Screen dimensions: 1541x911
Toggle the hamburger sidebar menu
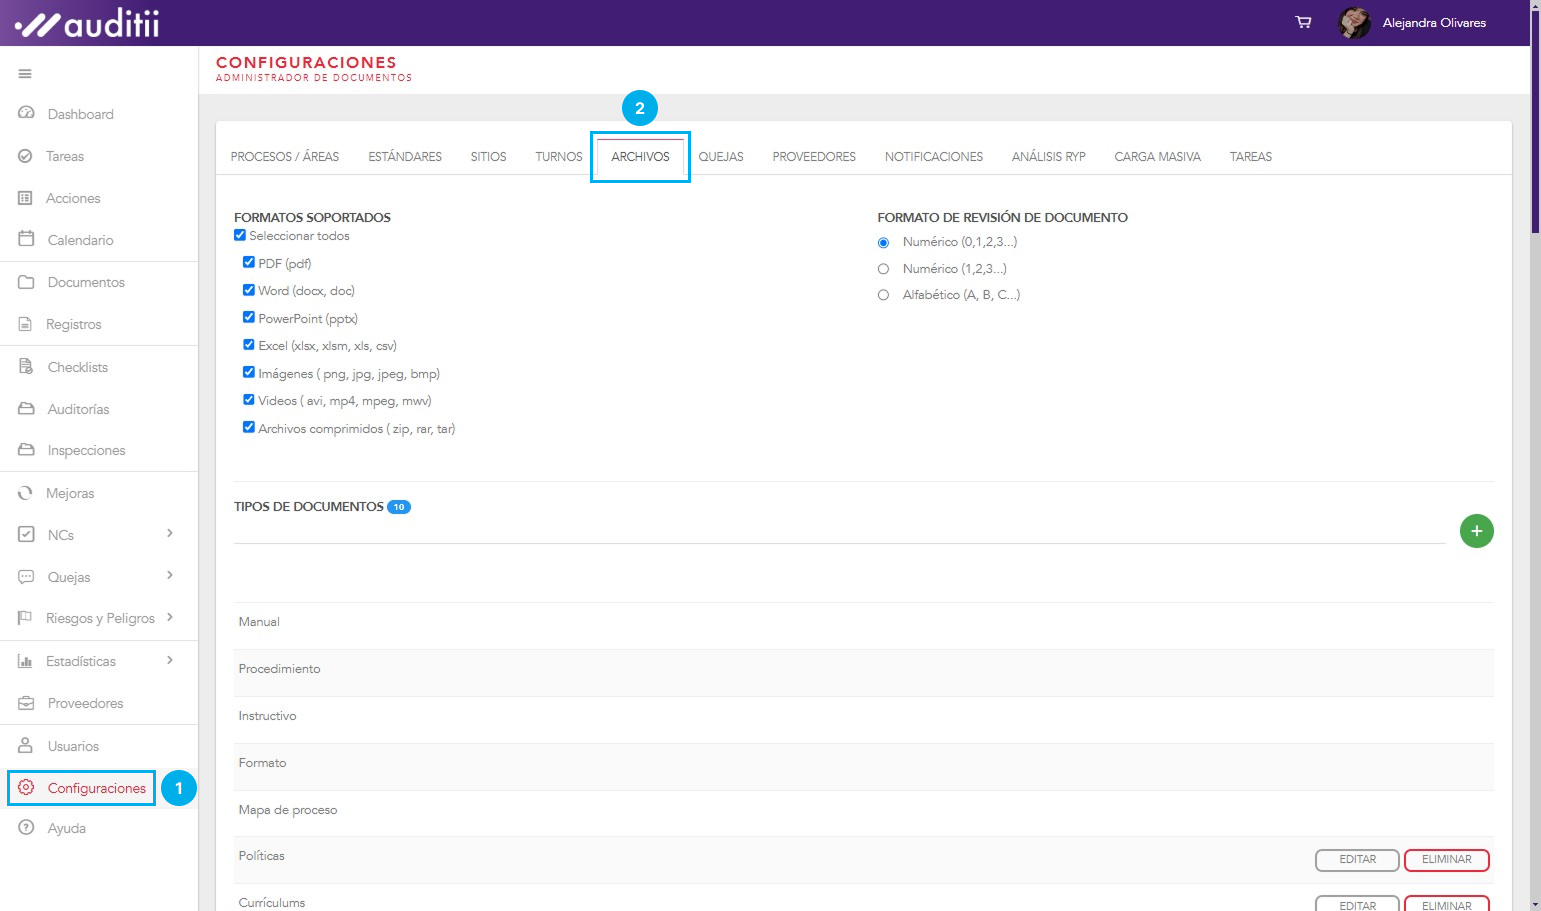(x=25, y=74)
